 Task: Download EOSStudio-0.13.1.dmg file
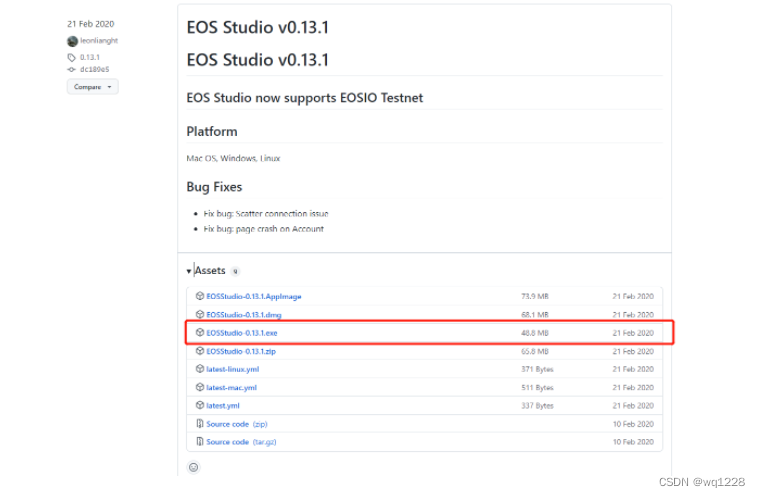(x=244, y=315)
